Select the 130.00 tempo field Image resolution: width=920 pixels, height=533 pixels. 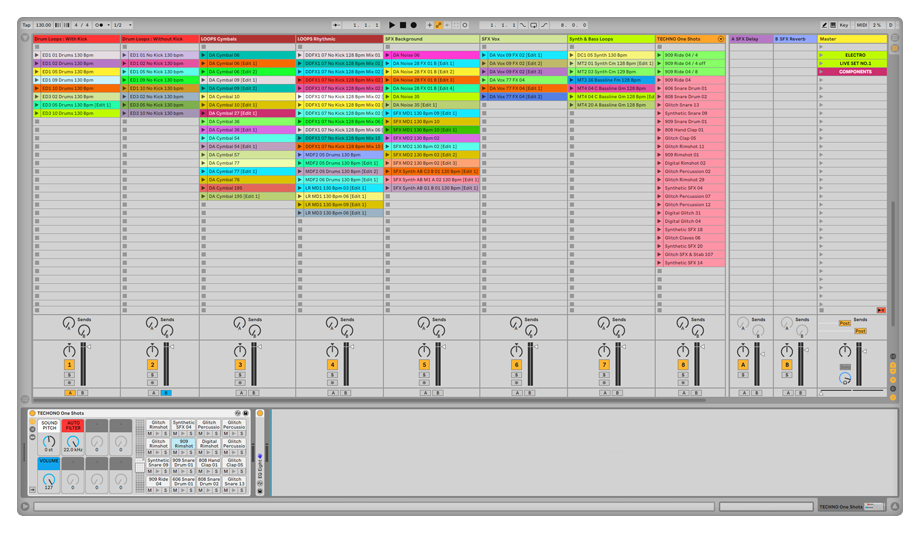43,25
